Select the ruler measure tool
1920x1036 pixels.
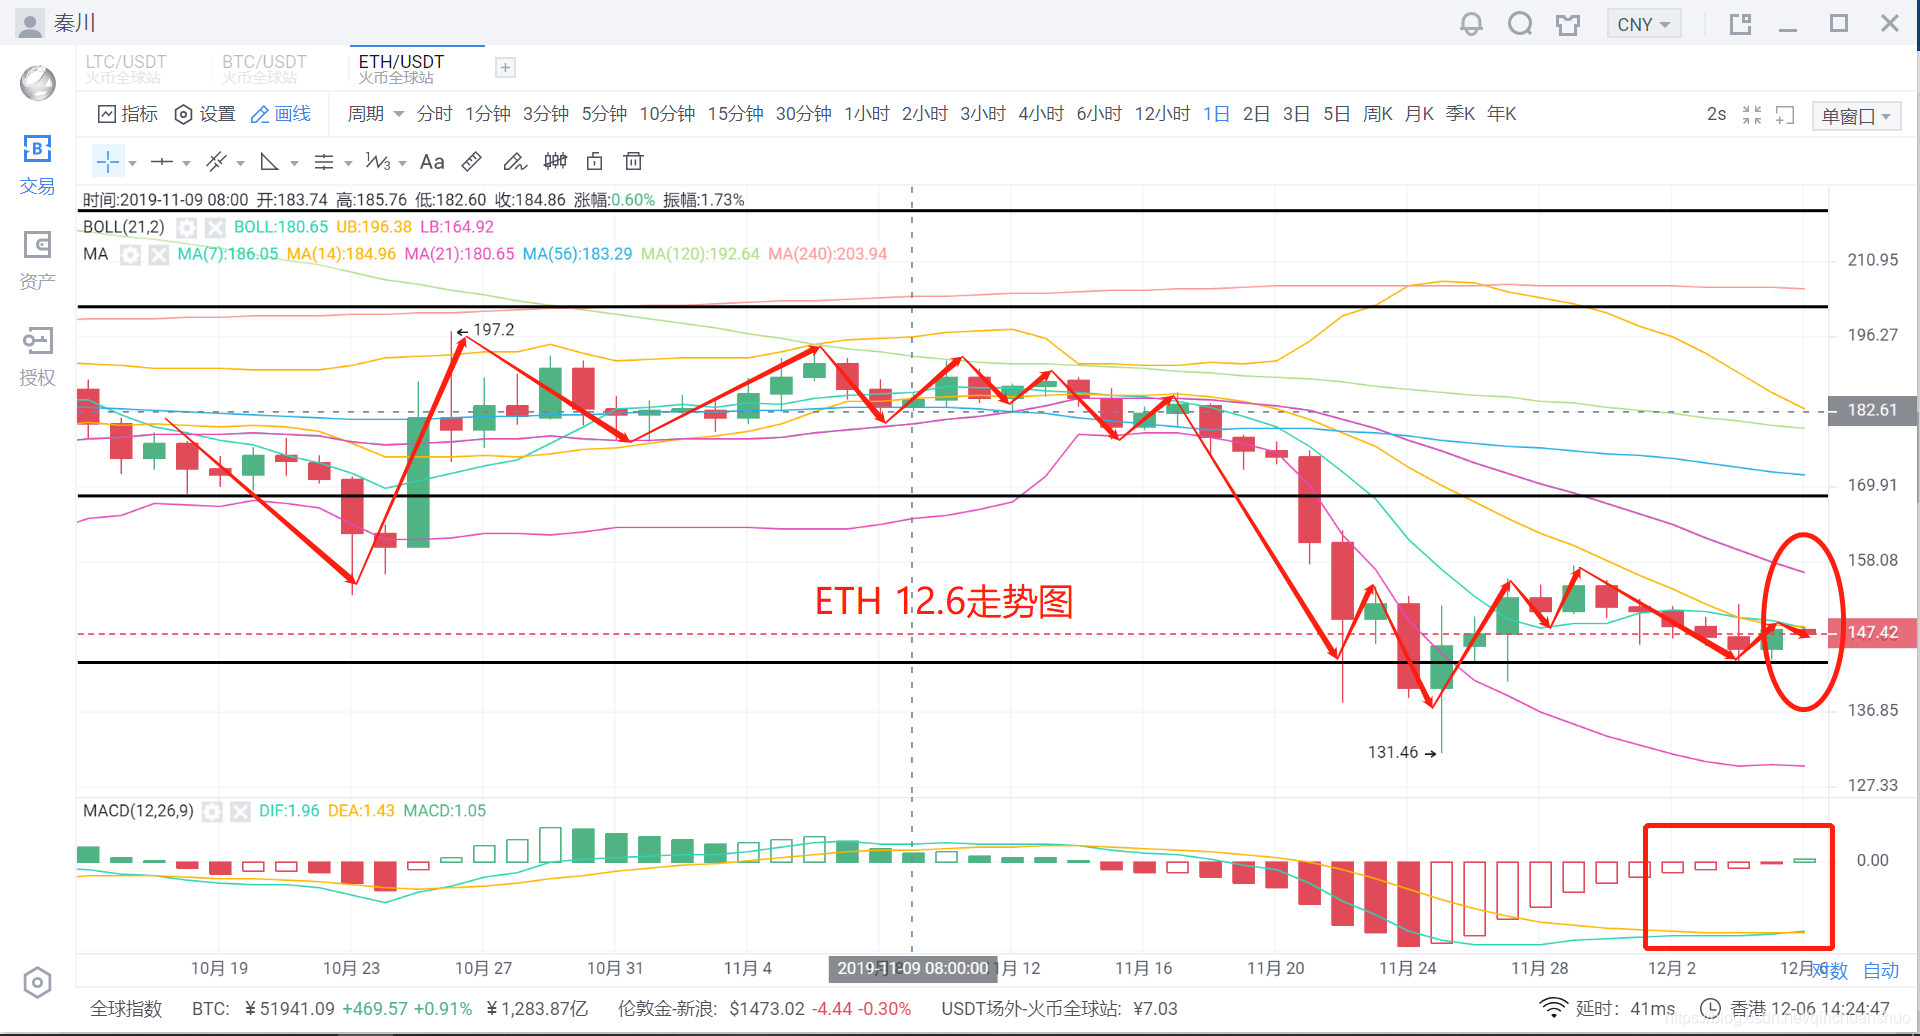[472, 162]
